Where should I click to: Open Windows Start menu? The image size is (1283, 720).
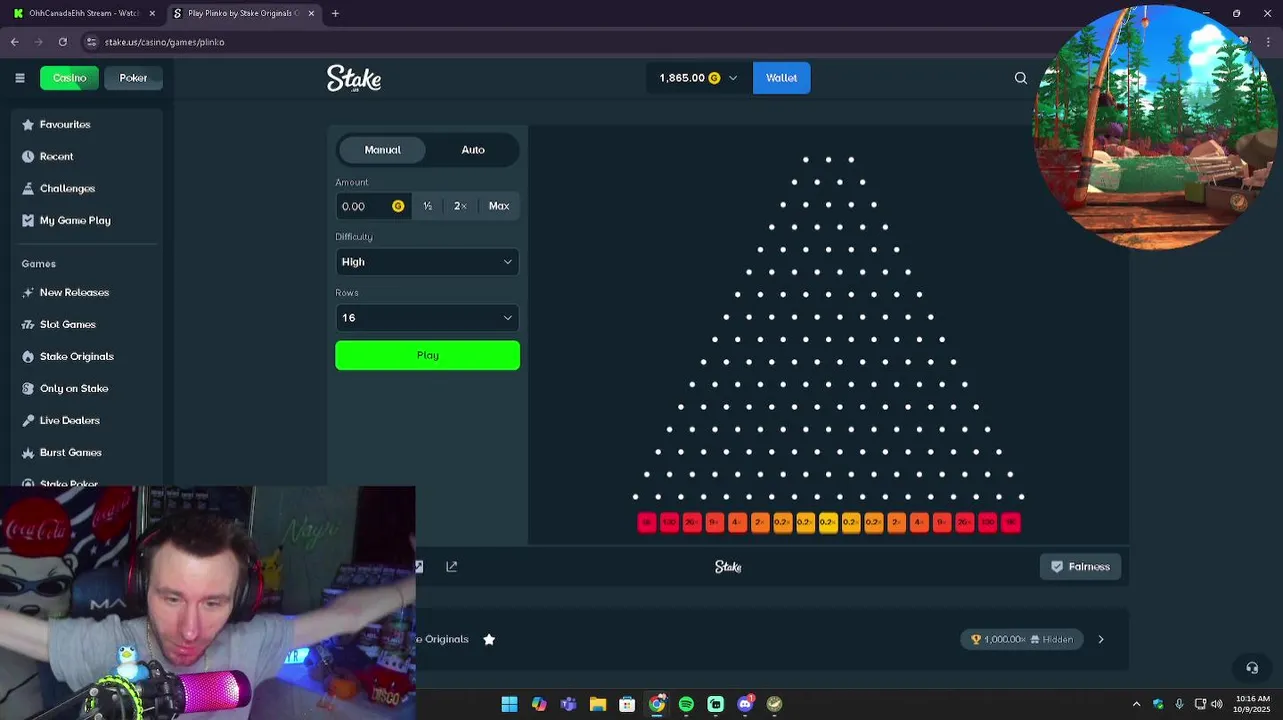tap(509, 704)
